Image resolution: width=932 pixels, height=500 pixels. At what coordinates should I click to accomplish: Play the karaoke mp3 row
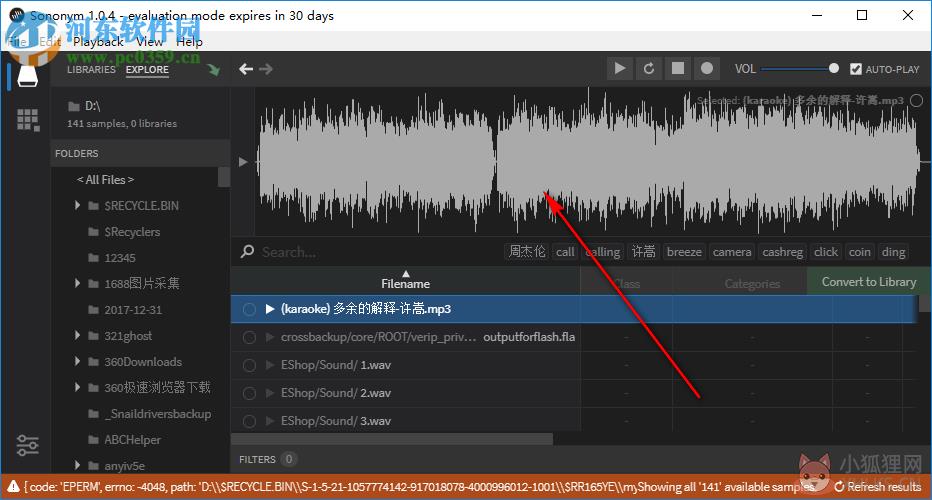pos(269,309)
